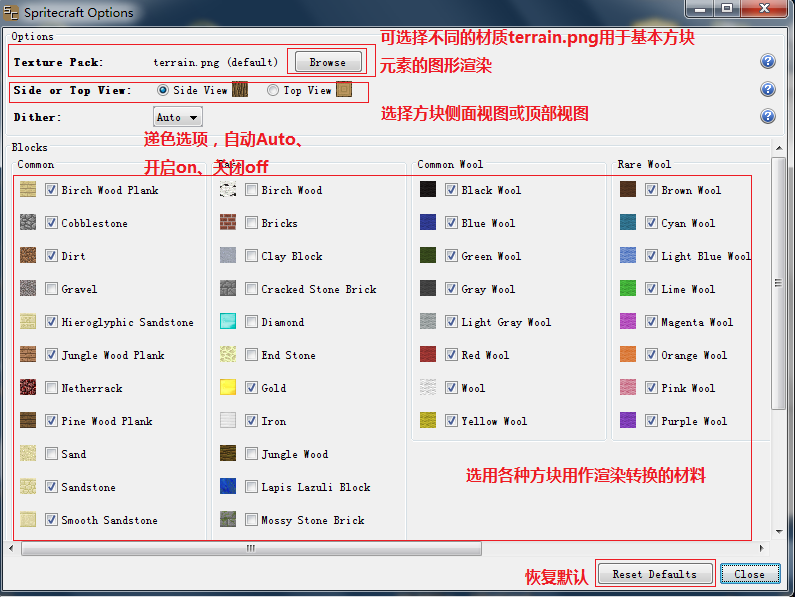Check the Clay Block checkbox
Screen dimensions: 795x597
click(x=251, y=256)
